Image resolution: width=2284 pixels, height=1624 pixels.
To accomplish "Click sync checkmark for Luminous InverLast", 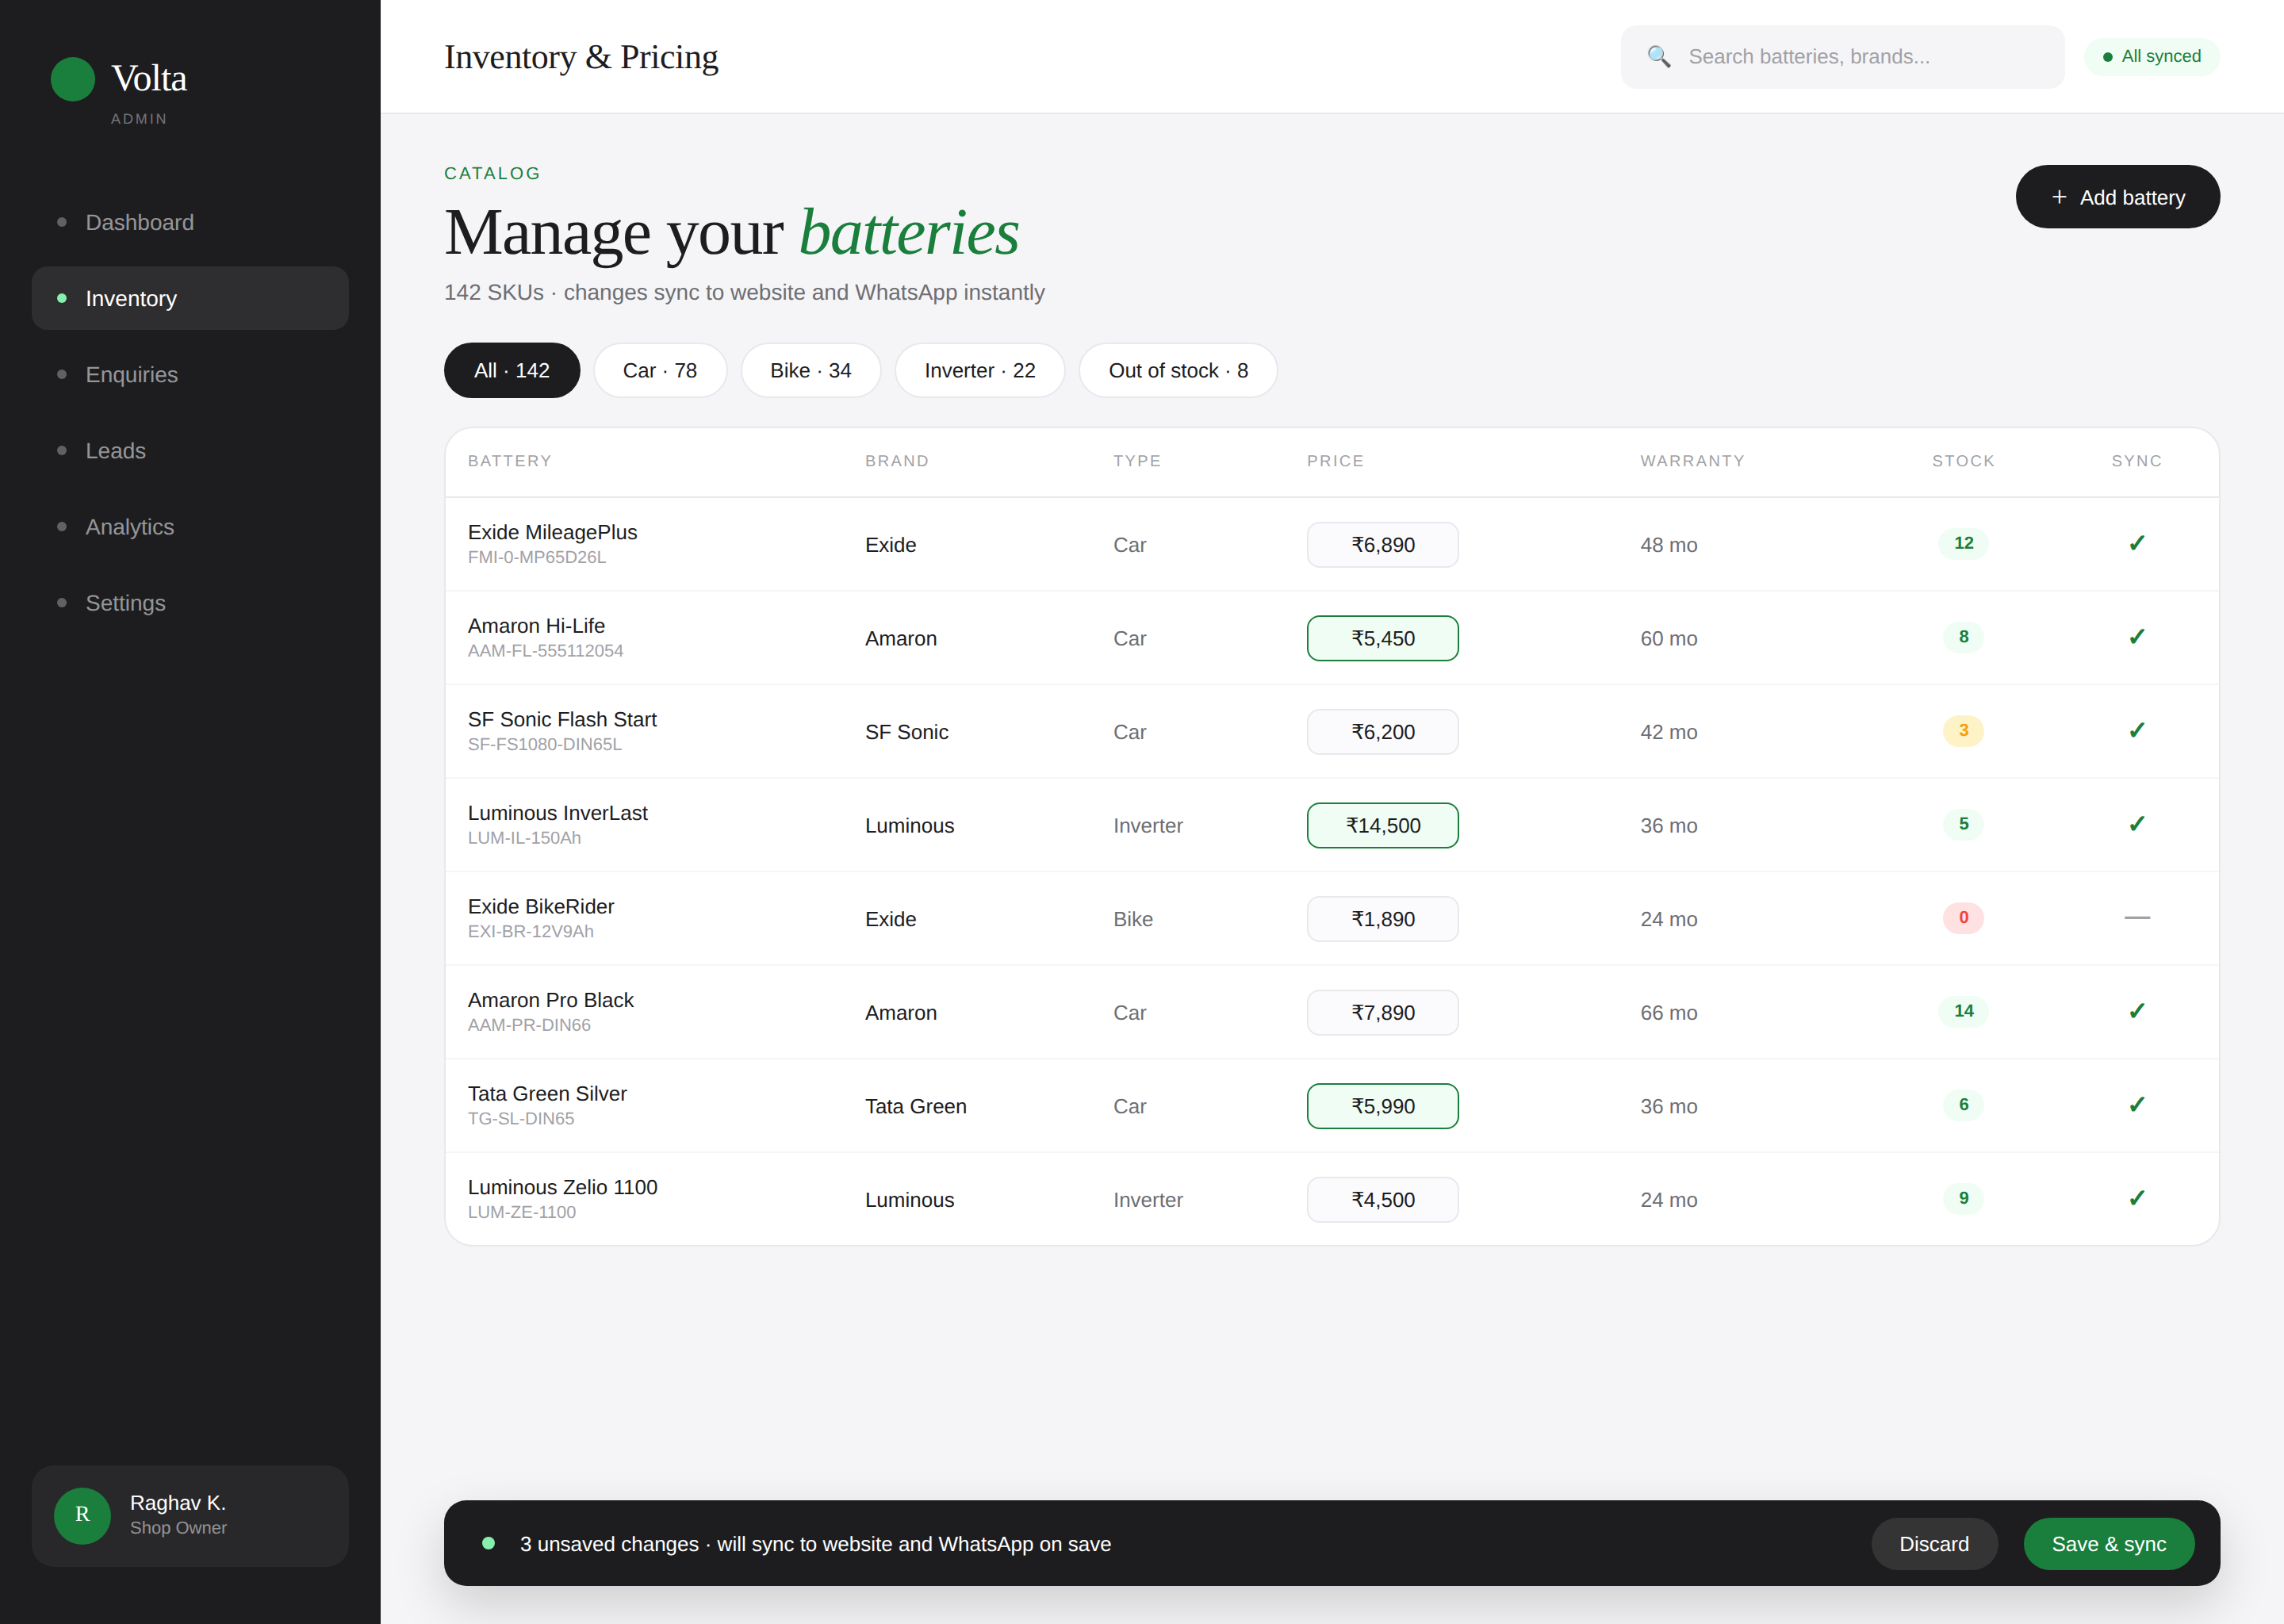I will (2137, 824).
